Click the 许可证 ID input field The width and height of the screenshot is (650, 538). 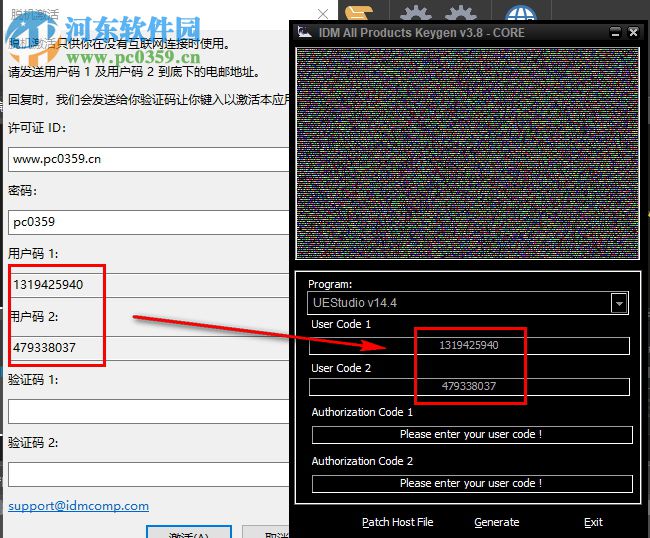click(x=149, y=159)
